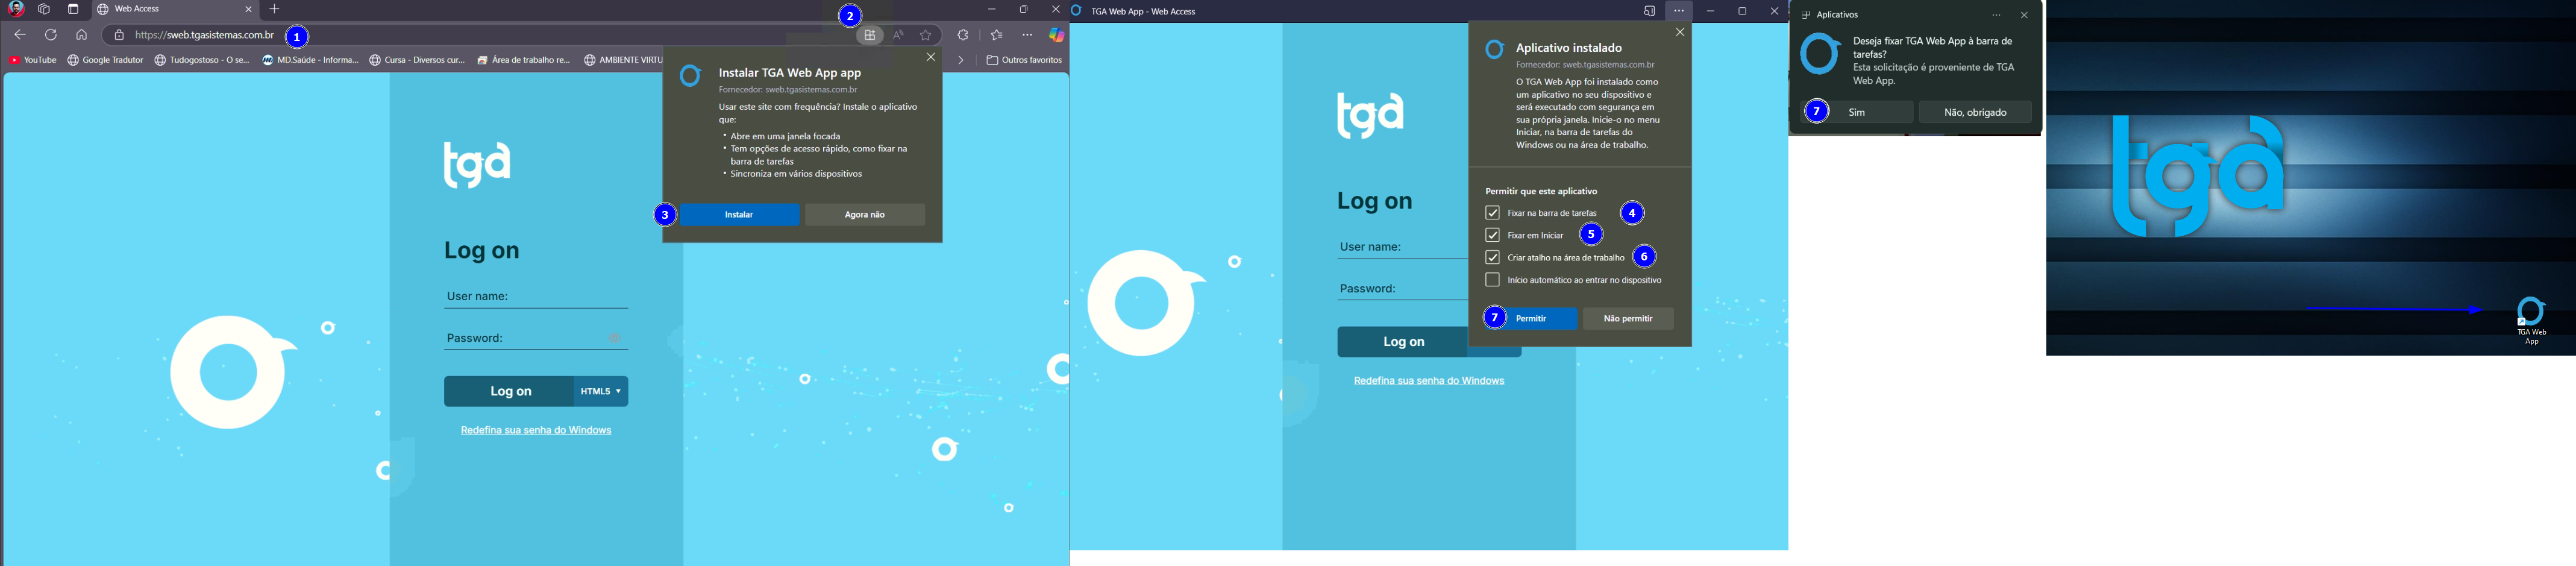The image size is (2576, 566).
Task: Open the Tudogostoso bookmark
Action: coord(202,61)
